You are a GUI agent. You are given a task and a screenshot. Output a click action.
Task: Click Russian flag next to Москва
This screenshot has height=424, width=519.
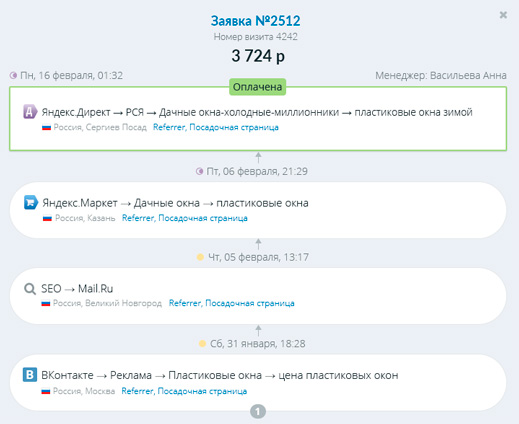[46, 391]
